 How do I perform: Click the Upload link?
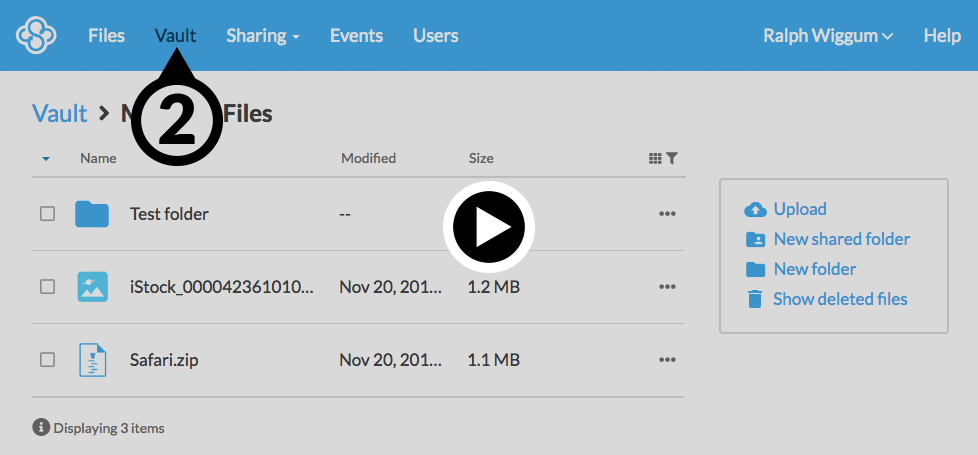(799, 209)
